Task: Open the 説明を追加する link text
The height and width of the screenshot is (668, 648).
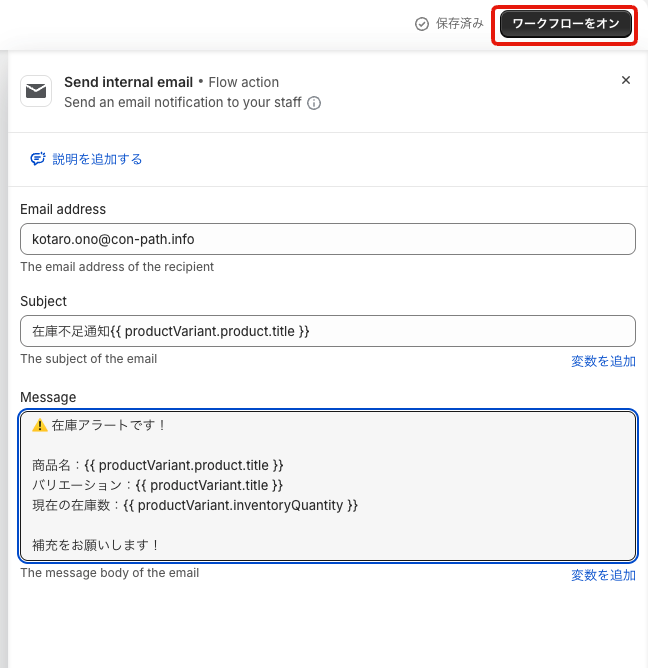Action: [97, 159]
